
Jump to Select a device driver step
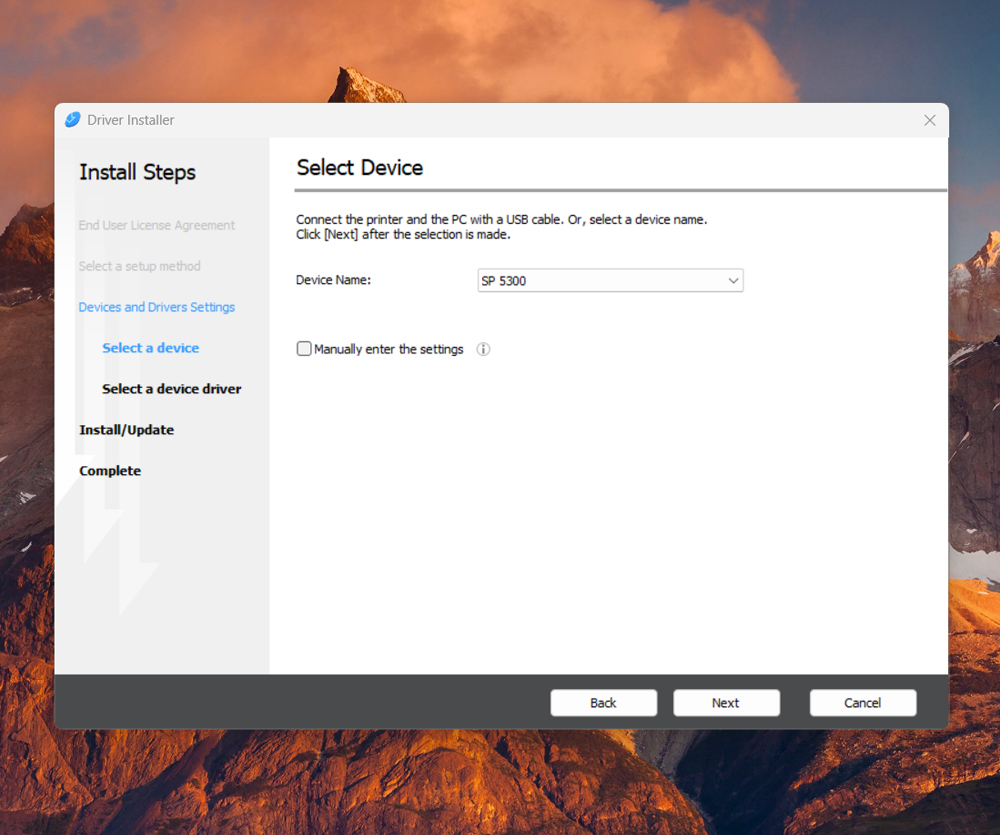(172, 388)
